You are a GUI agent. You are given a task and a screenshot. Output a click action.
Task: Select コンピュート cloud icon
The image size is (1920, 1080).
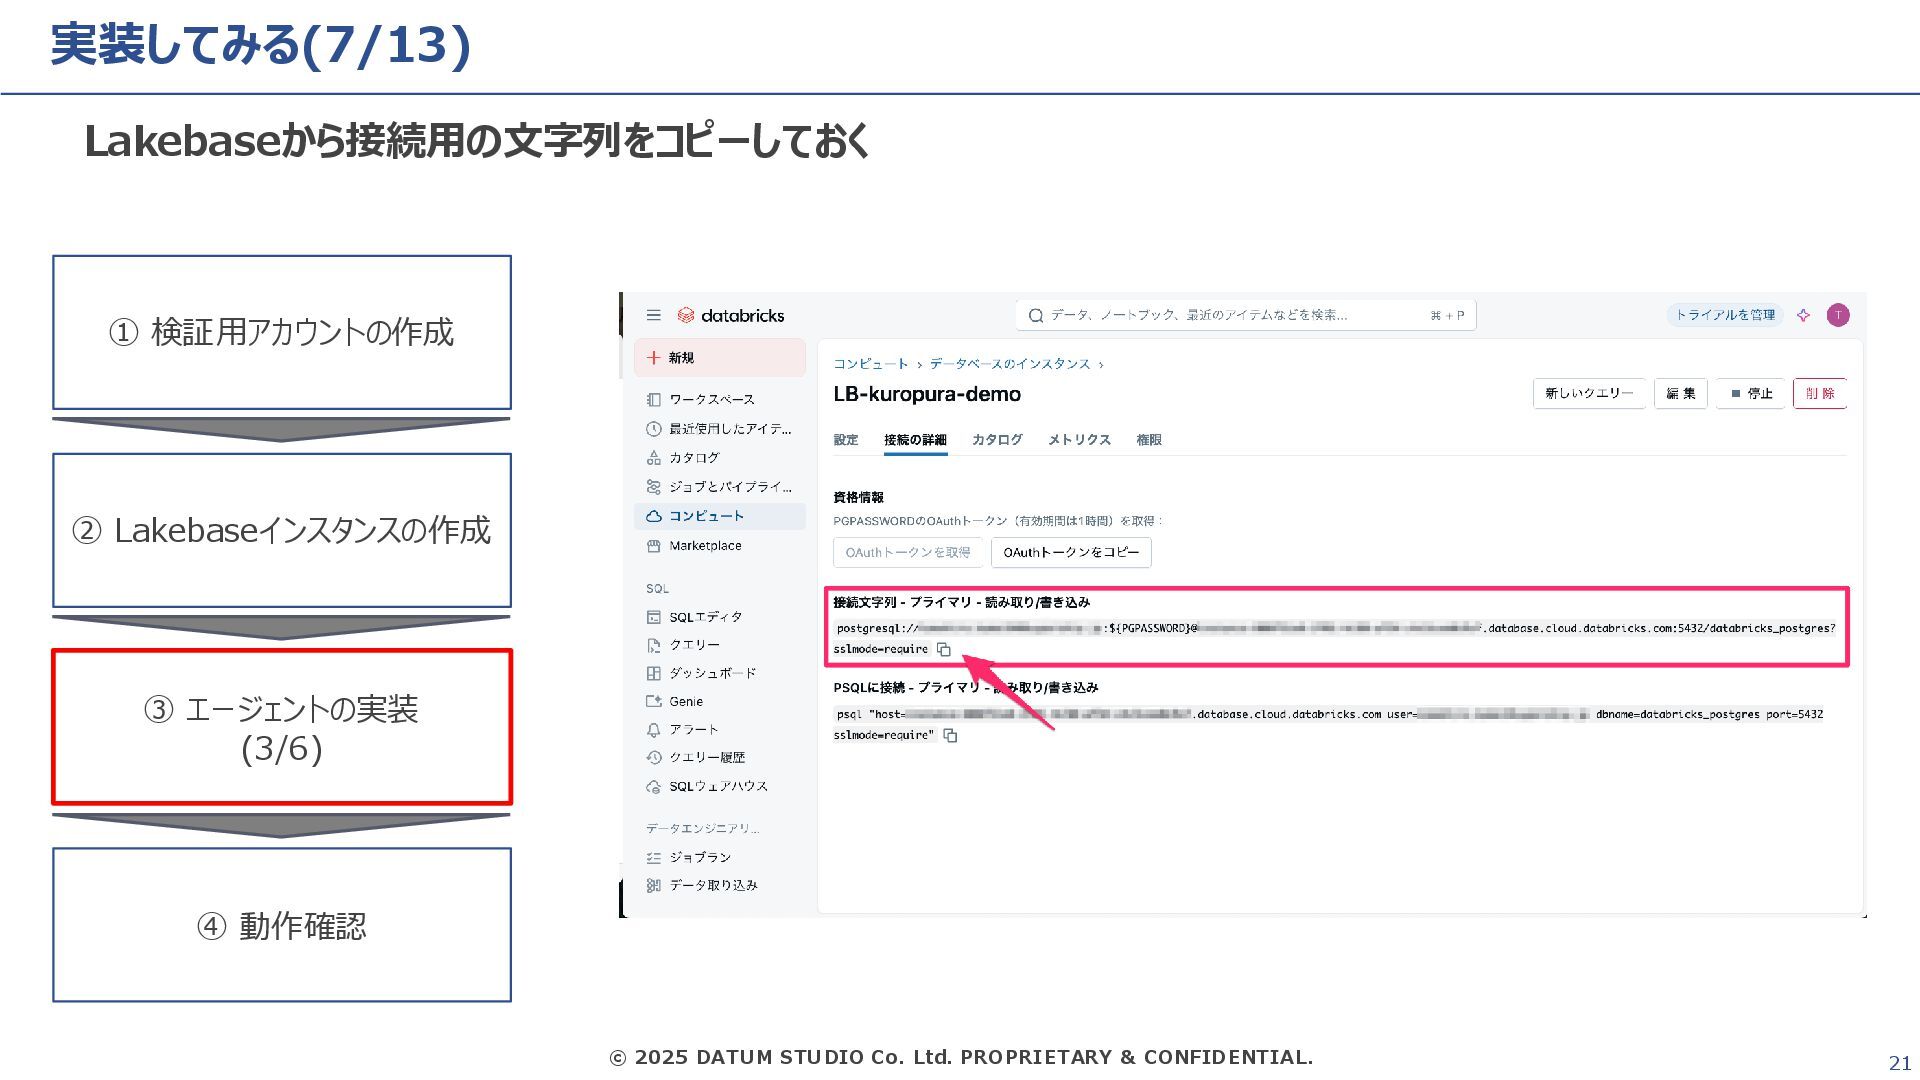point(653,516)
